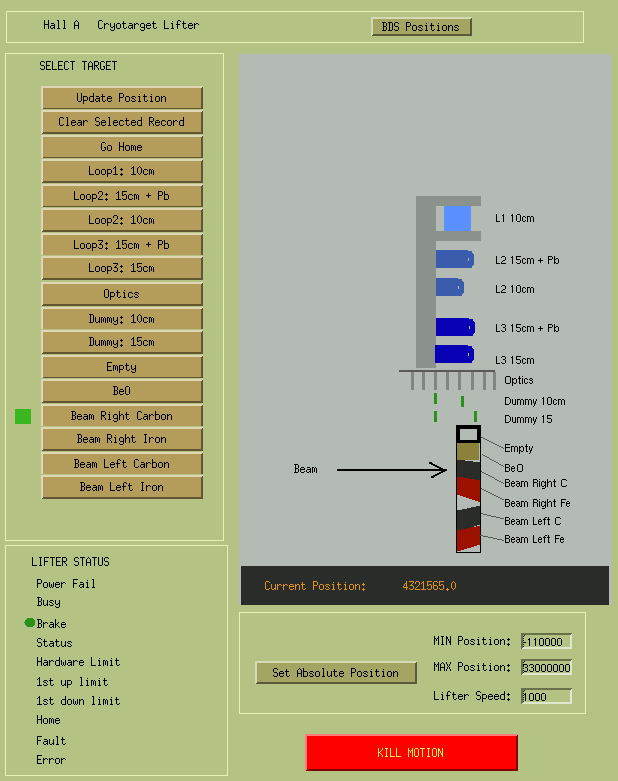The image size is (618, 781).
Task: Choose Beam Left Carbon target
Action: (122, 464)
